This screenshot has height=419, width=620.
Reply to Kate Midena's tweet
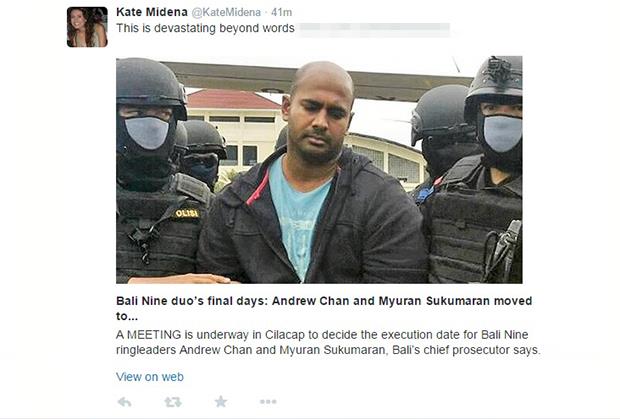click(125, 402)
